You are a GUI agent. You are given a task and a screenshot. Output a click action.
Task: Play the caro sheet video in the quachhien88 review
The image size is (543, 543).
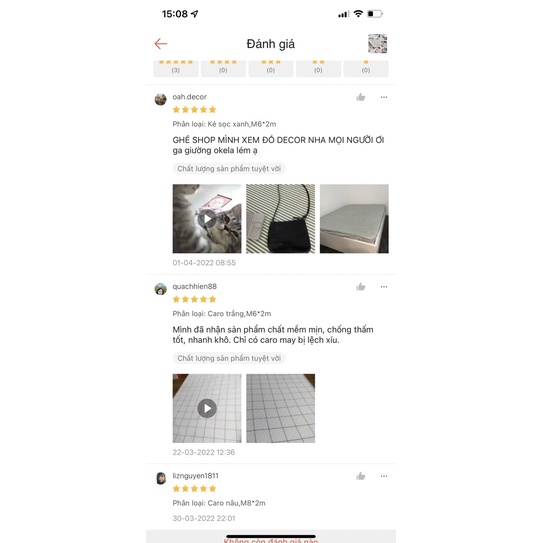[x=207, y=408]
